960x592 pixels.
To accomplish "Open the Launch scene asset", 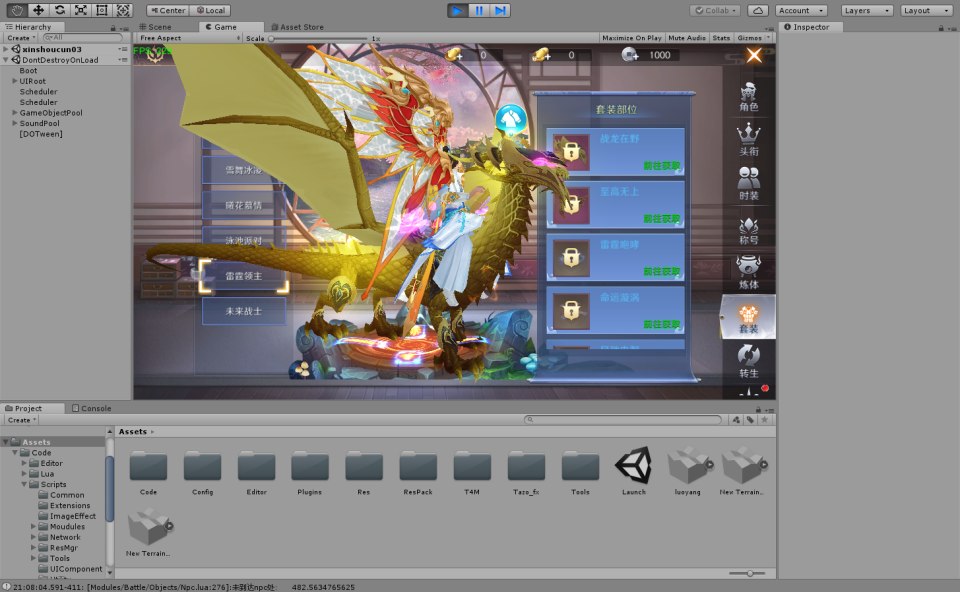I will (634, 471).
